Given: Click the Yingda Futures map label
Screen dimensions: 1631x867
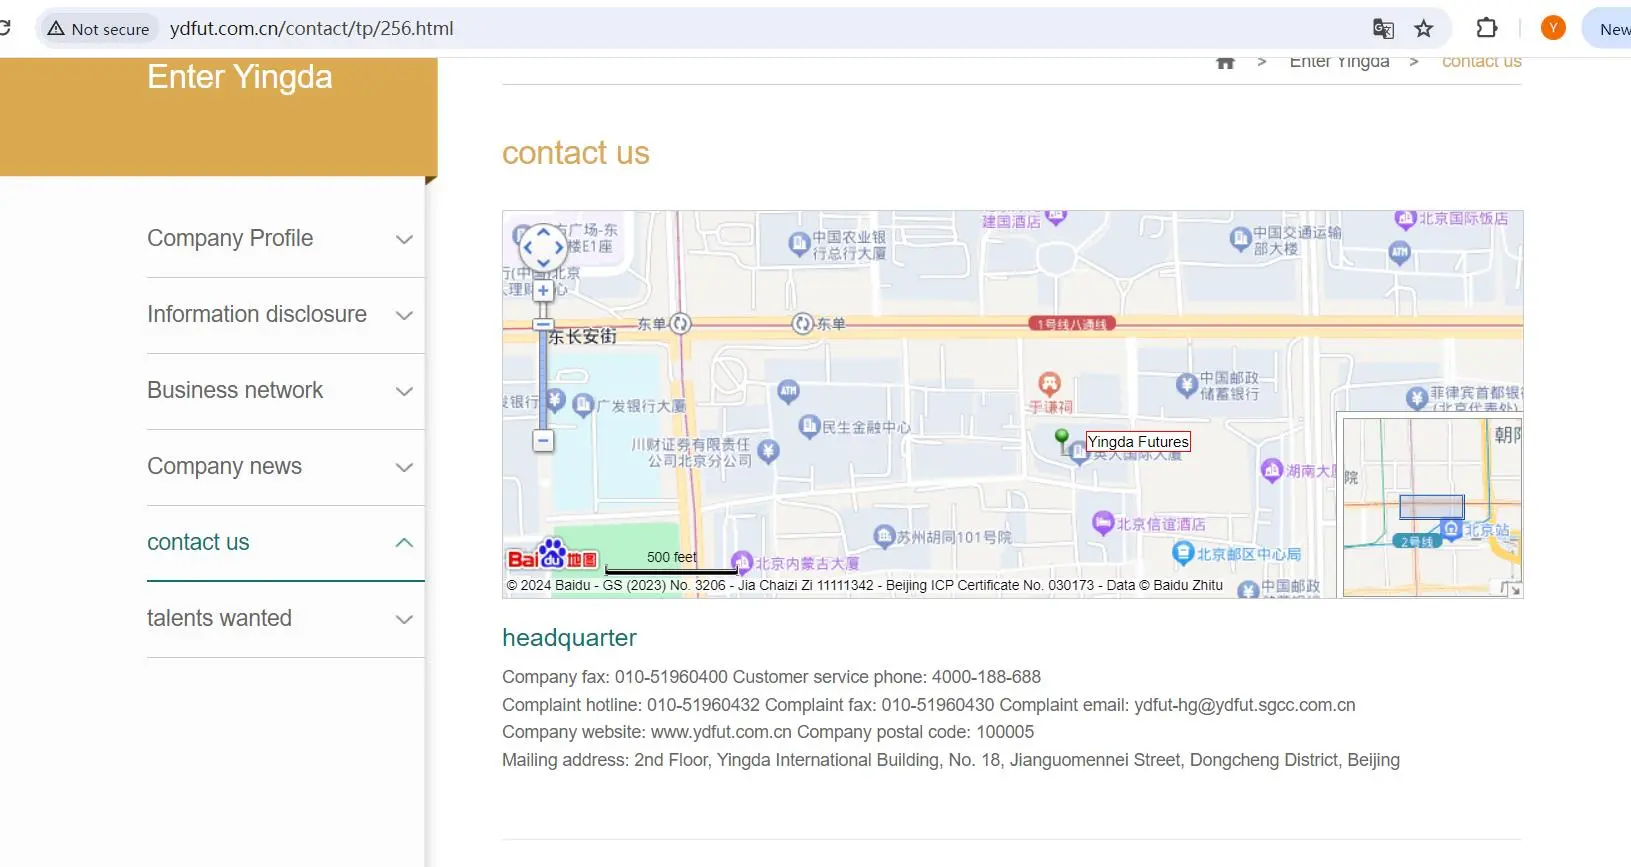Looking at the screenshot, I should (1138, 442).
